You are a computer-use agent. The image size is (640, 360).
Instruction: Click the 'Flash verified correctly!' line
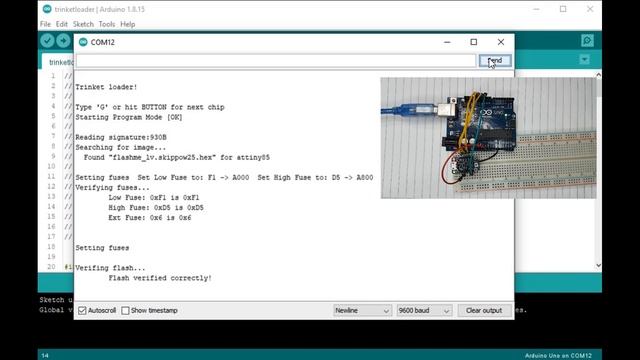pos(160,278)
